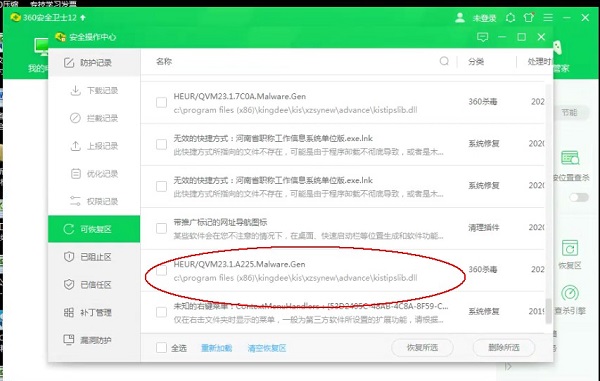Open the 防护记录 section
This screenshot has width=600, height=381.
click(x=94, y=62)
